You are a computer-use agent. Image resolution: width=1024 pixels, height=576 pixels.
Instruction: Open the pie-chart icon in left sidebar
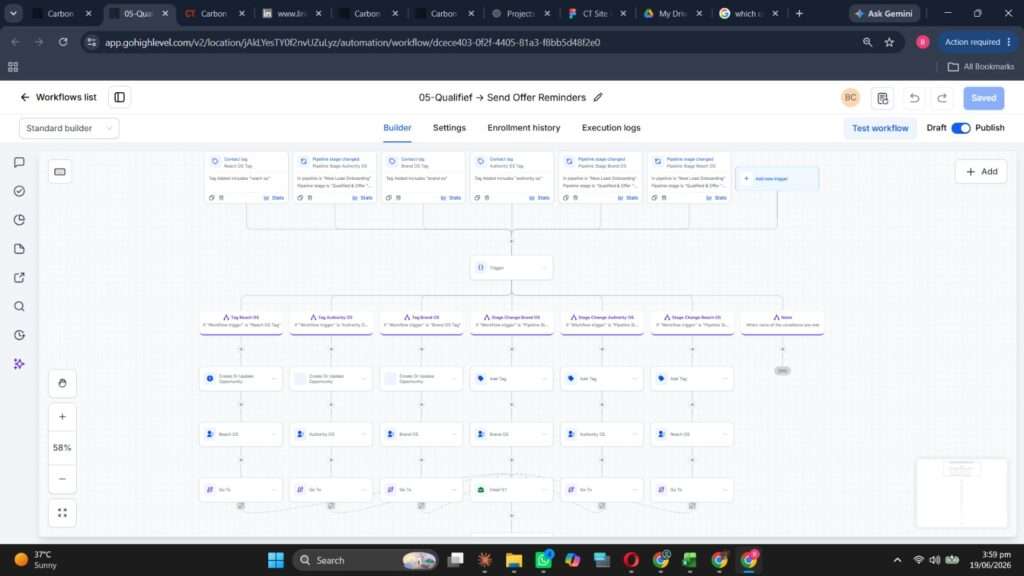click(20, 219)
